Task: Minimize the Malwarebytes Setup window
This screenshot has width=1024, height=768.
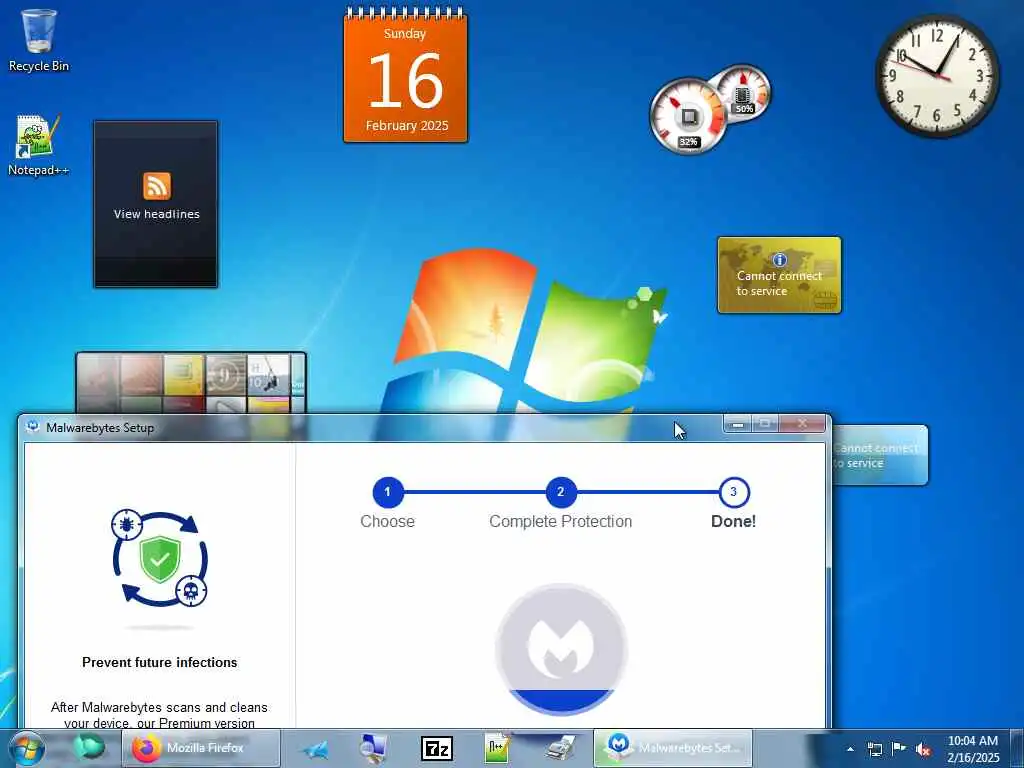Action: click(738, 424)
